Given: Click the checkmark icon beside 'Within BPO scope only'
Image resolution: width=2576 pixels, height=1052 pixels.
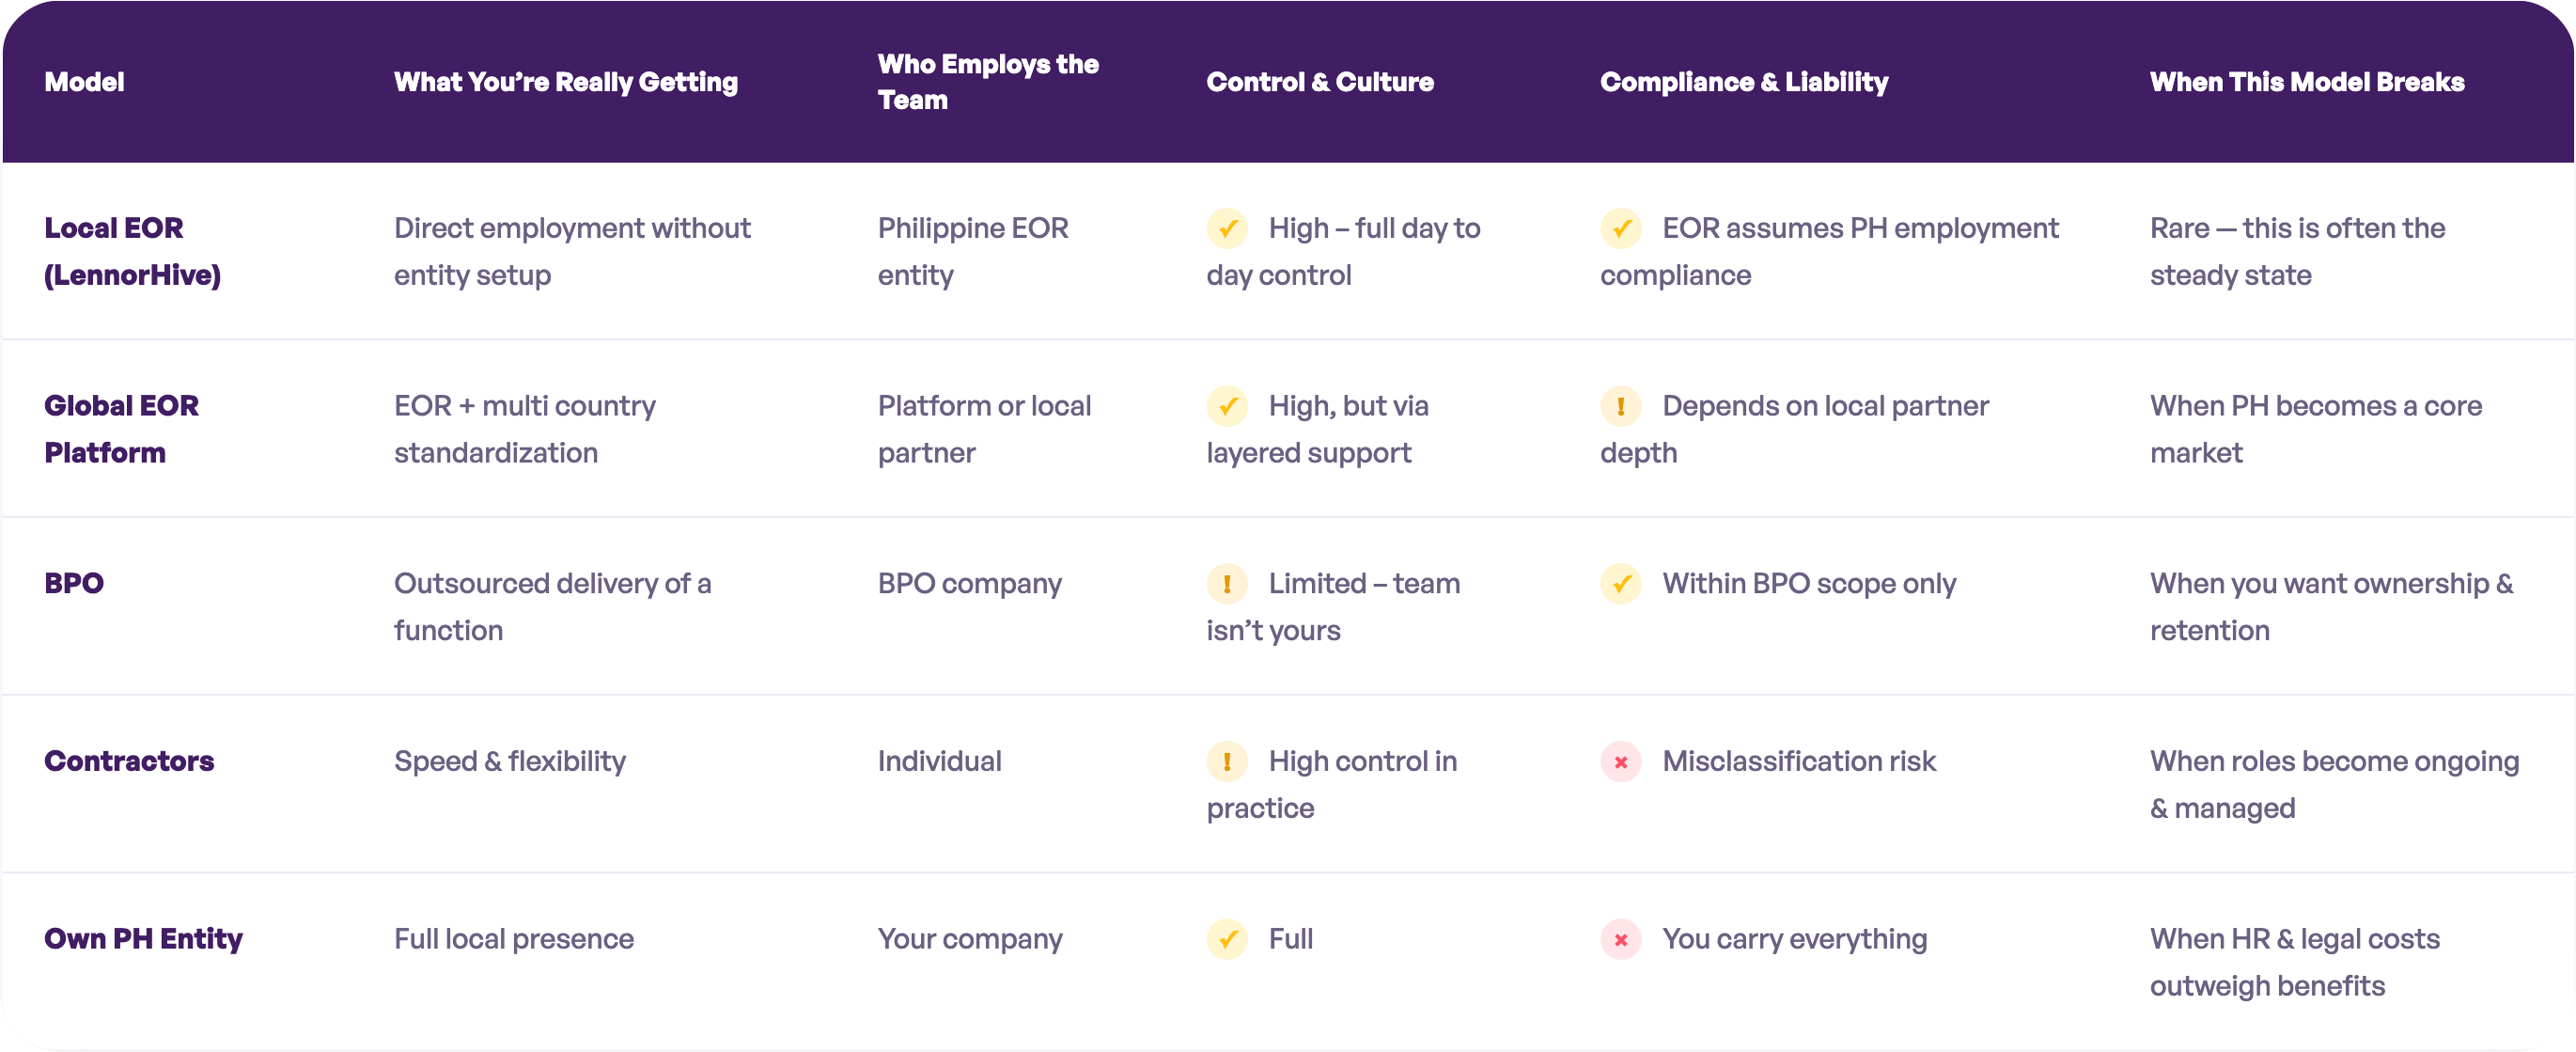Looking at the screenshot, I should [x=1620, y=584].
